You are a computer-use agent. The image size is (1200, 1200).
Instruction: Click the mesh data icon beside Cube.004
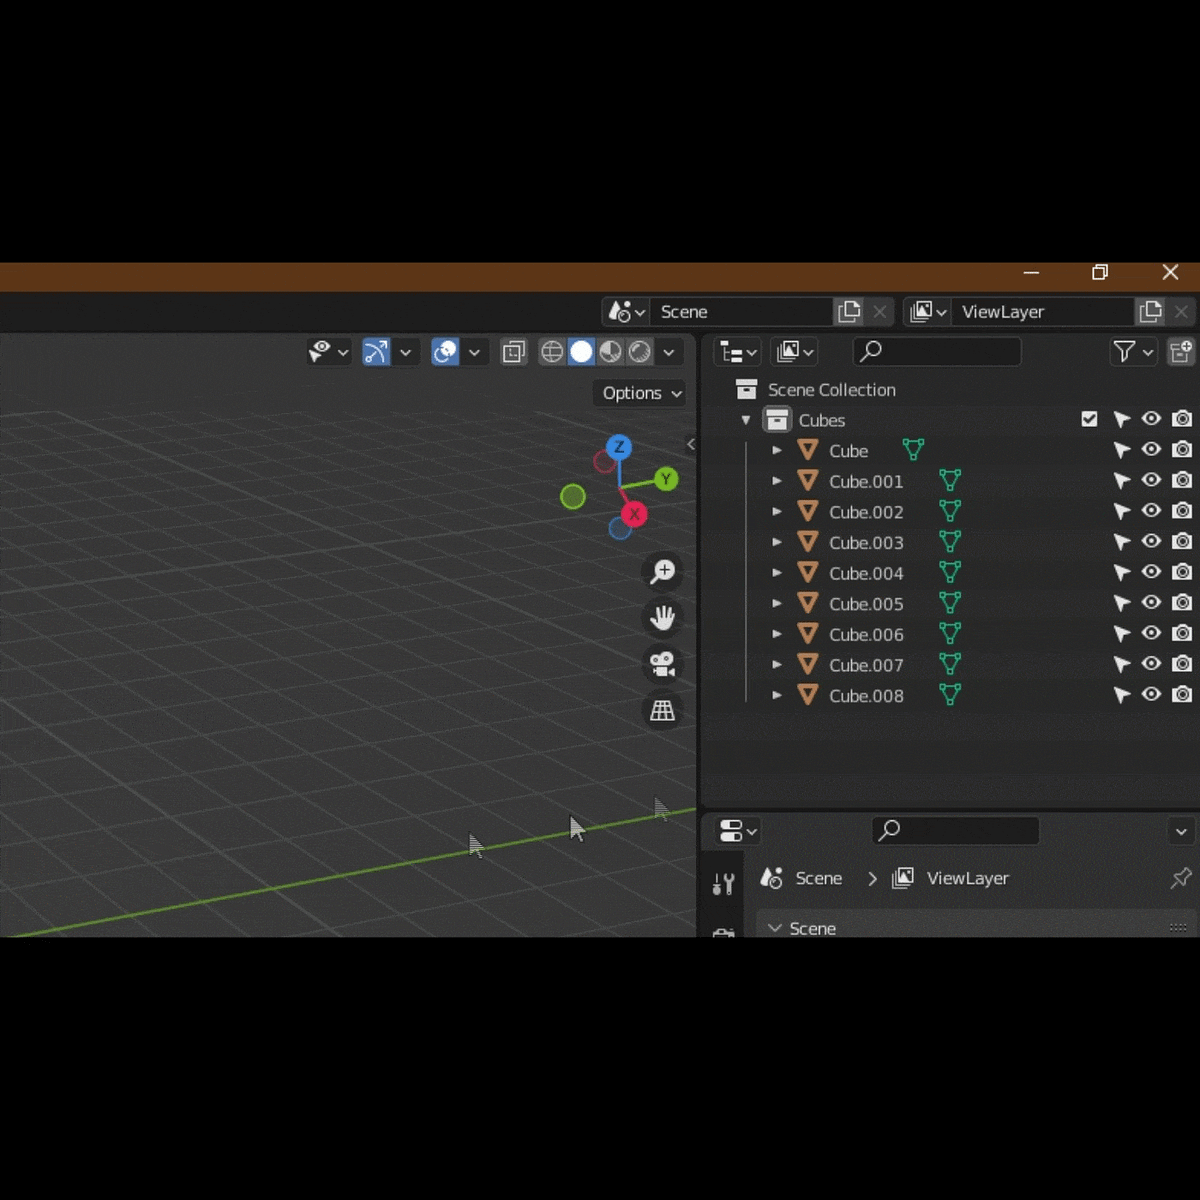coord(949,572)
